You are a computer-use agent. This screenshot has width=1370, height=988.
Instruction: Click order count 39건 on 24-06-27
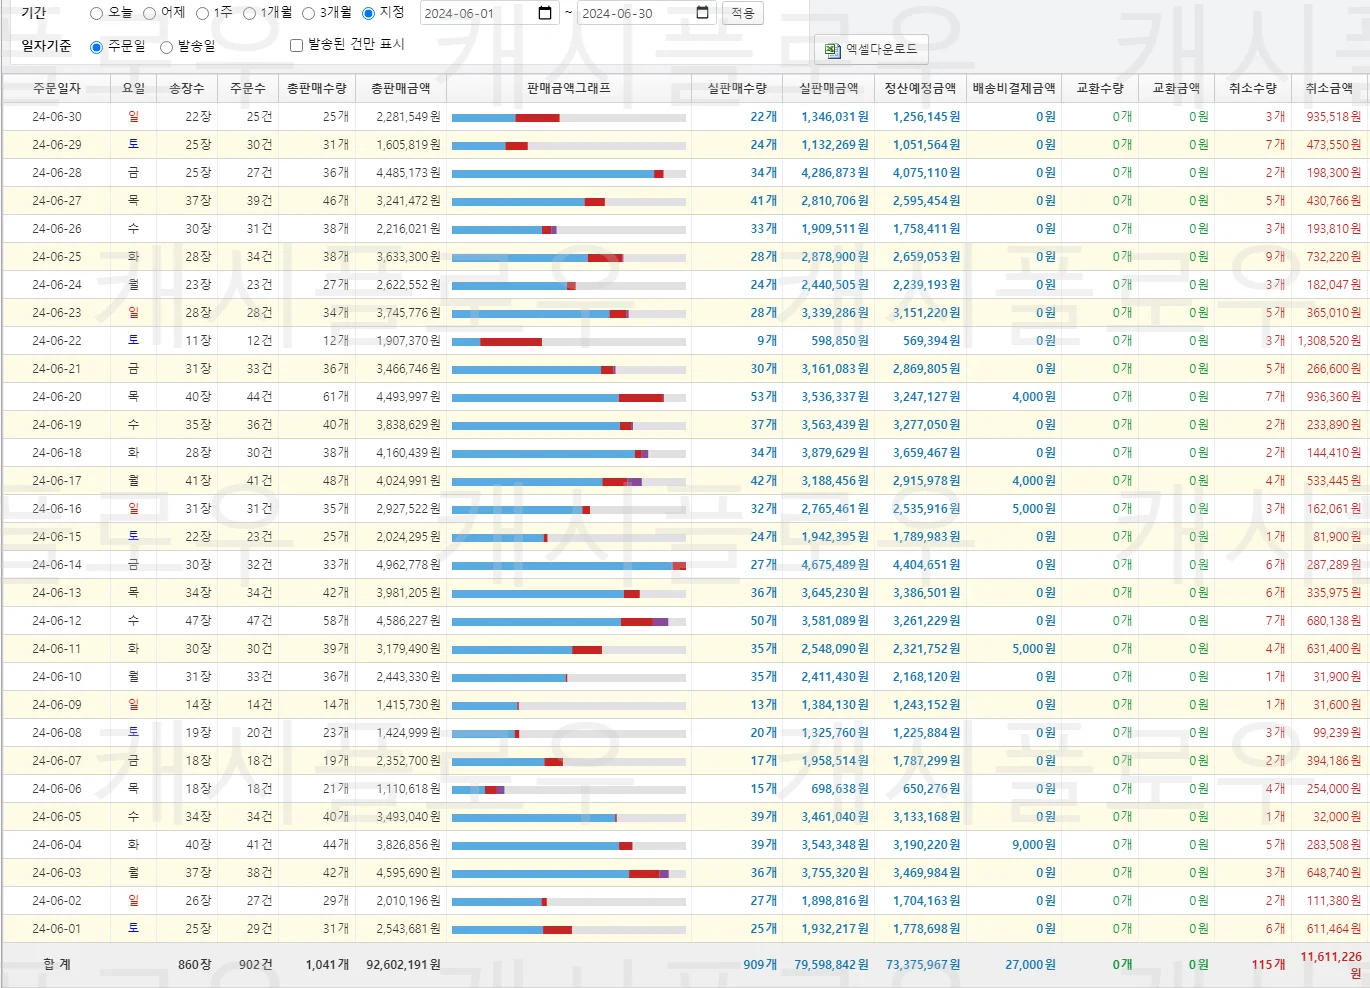coord(259,201)
